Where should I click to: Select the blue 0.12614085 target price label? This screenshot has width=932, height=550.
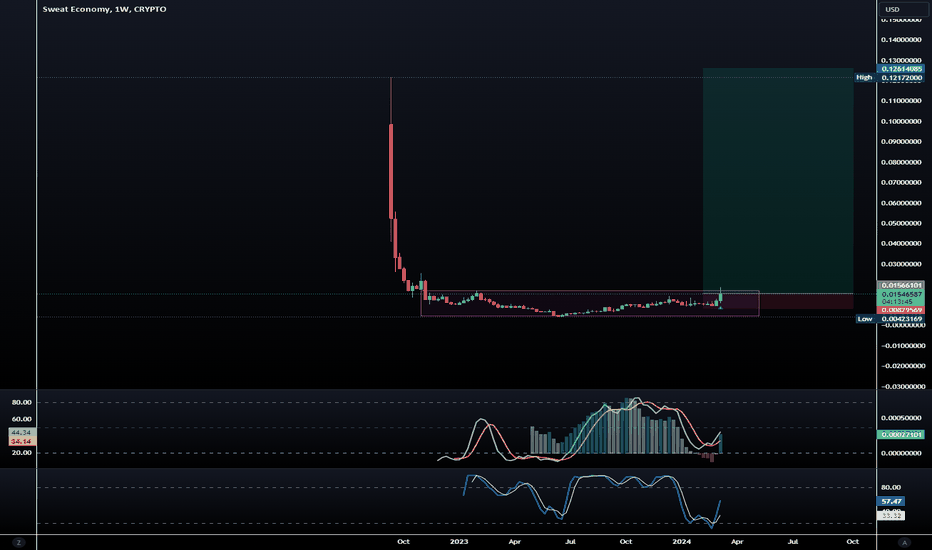click(x=901, y=70)
